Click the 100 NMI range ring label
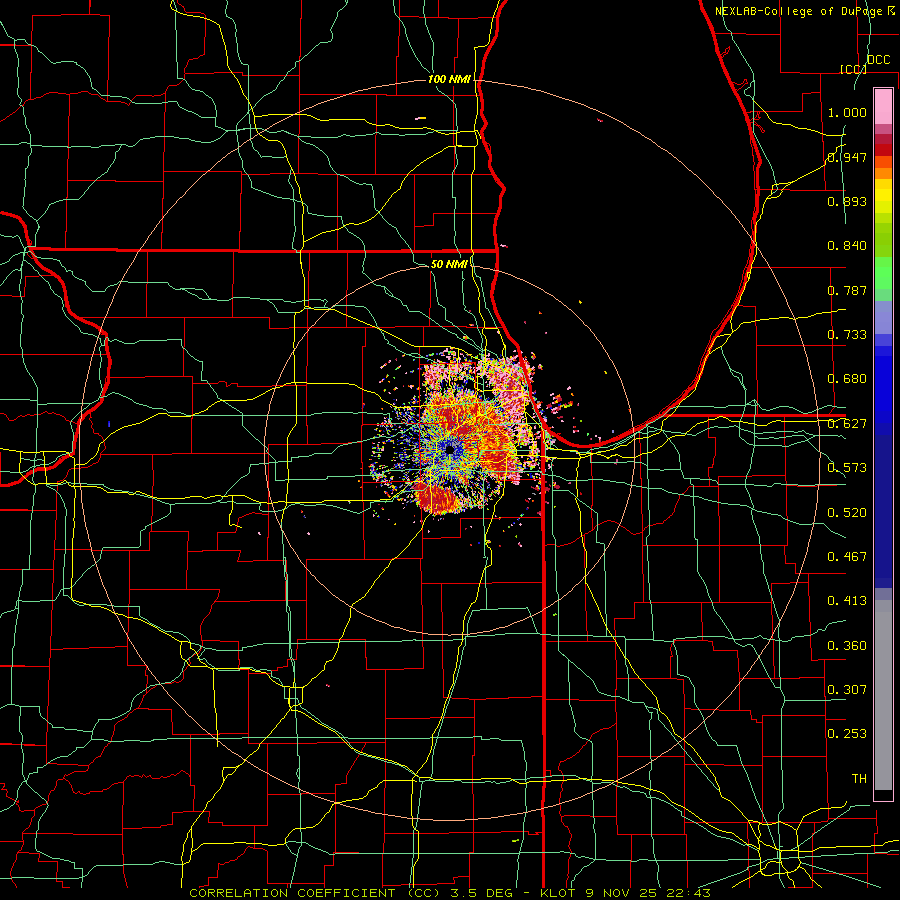Image resolution: width=900 pixels, height=900 pixels. point(449,79)
